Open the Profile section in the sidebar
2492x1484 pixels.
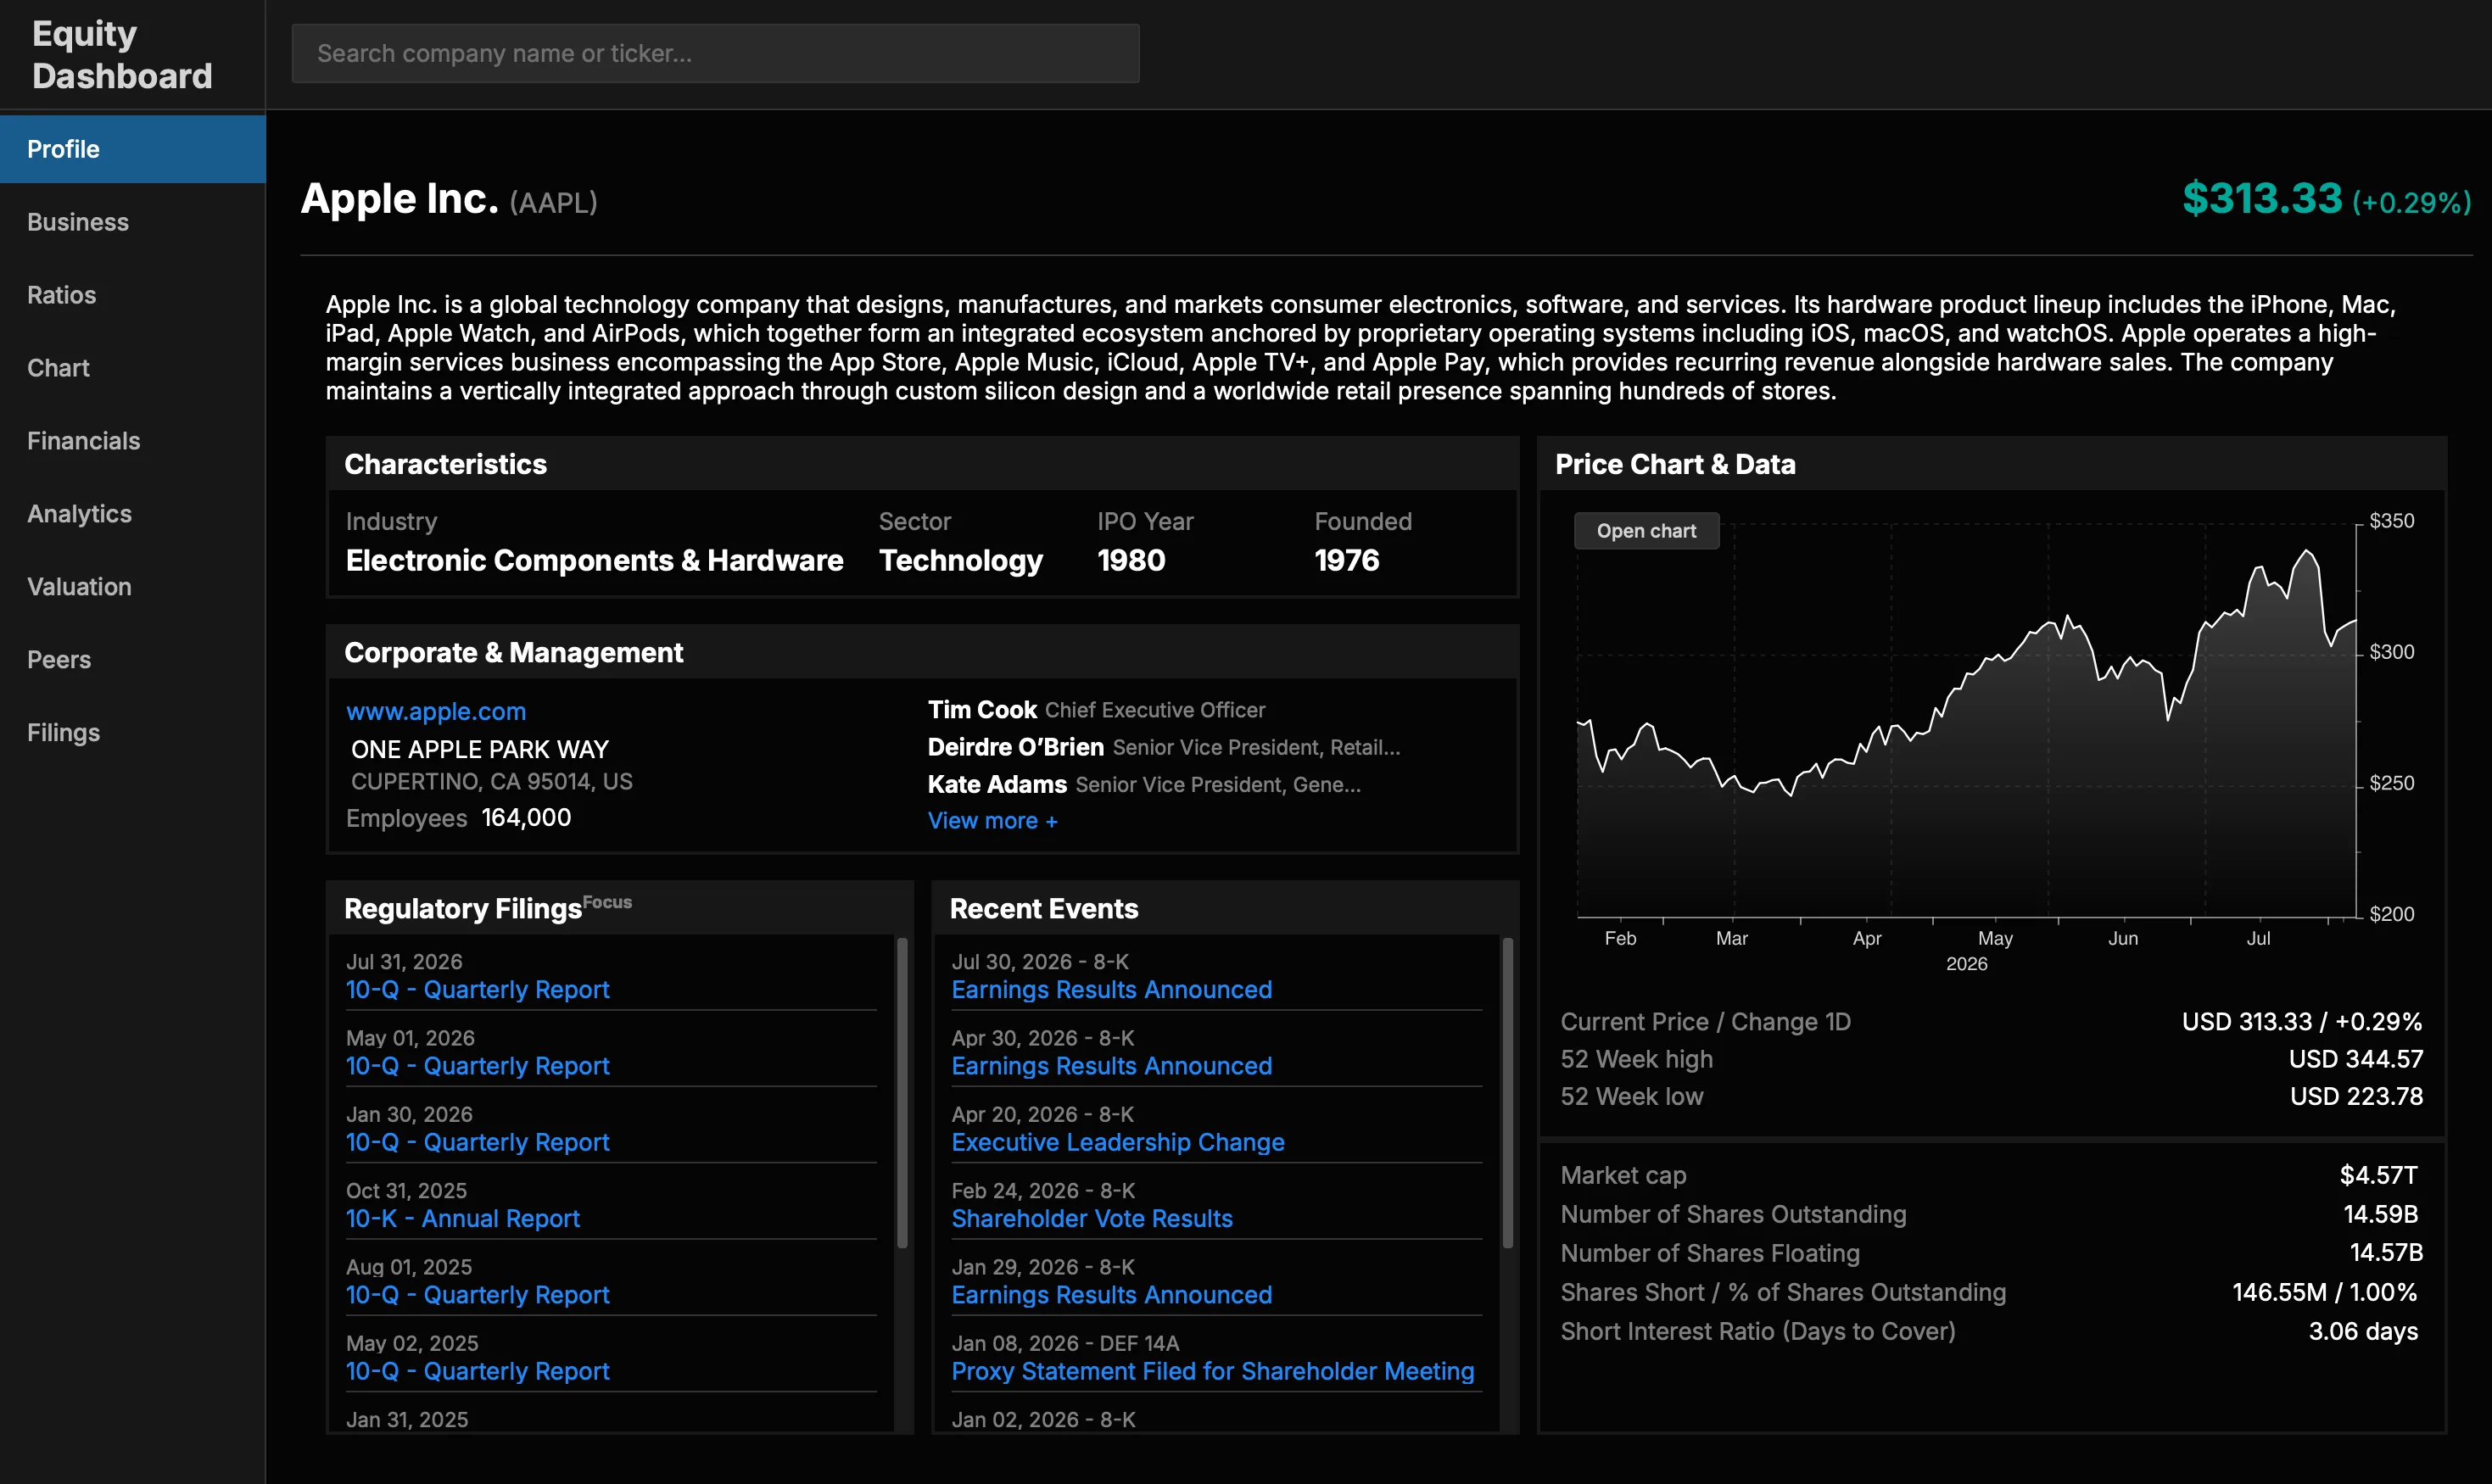click(132, 149)
